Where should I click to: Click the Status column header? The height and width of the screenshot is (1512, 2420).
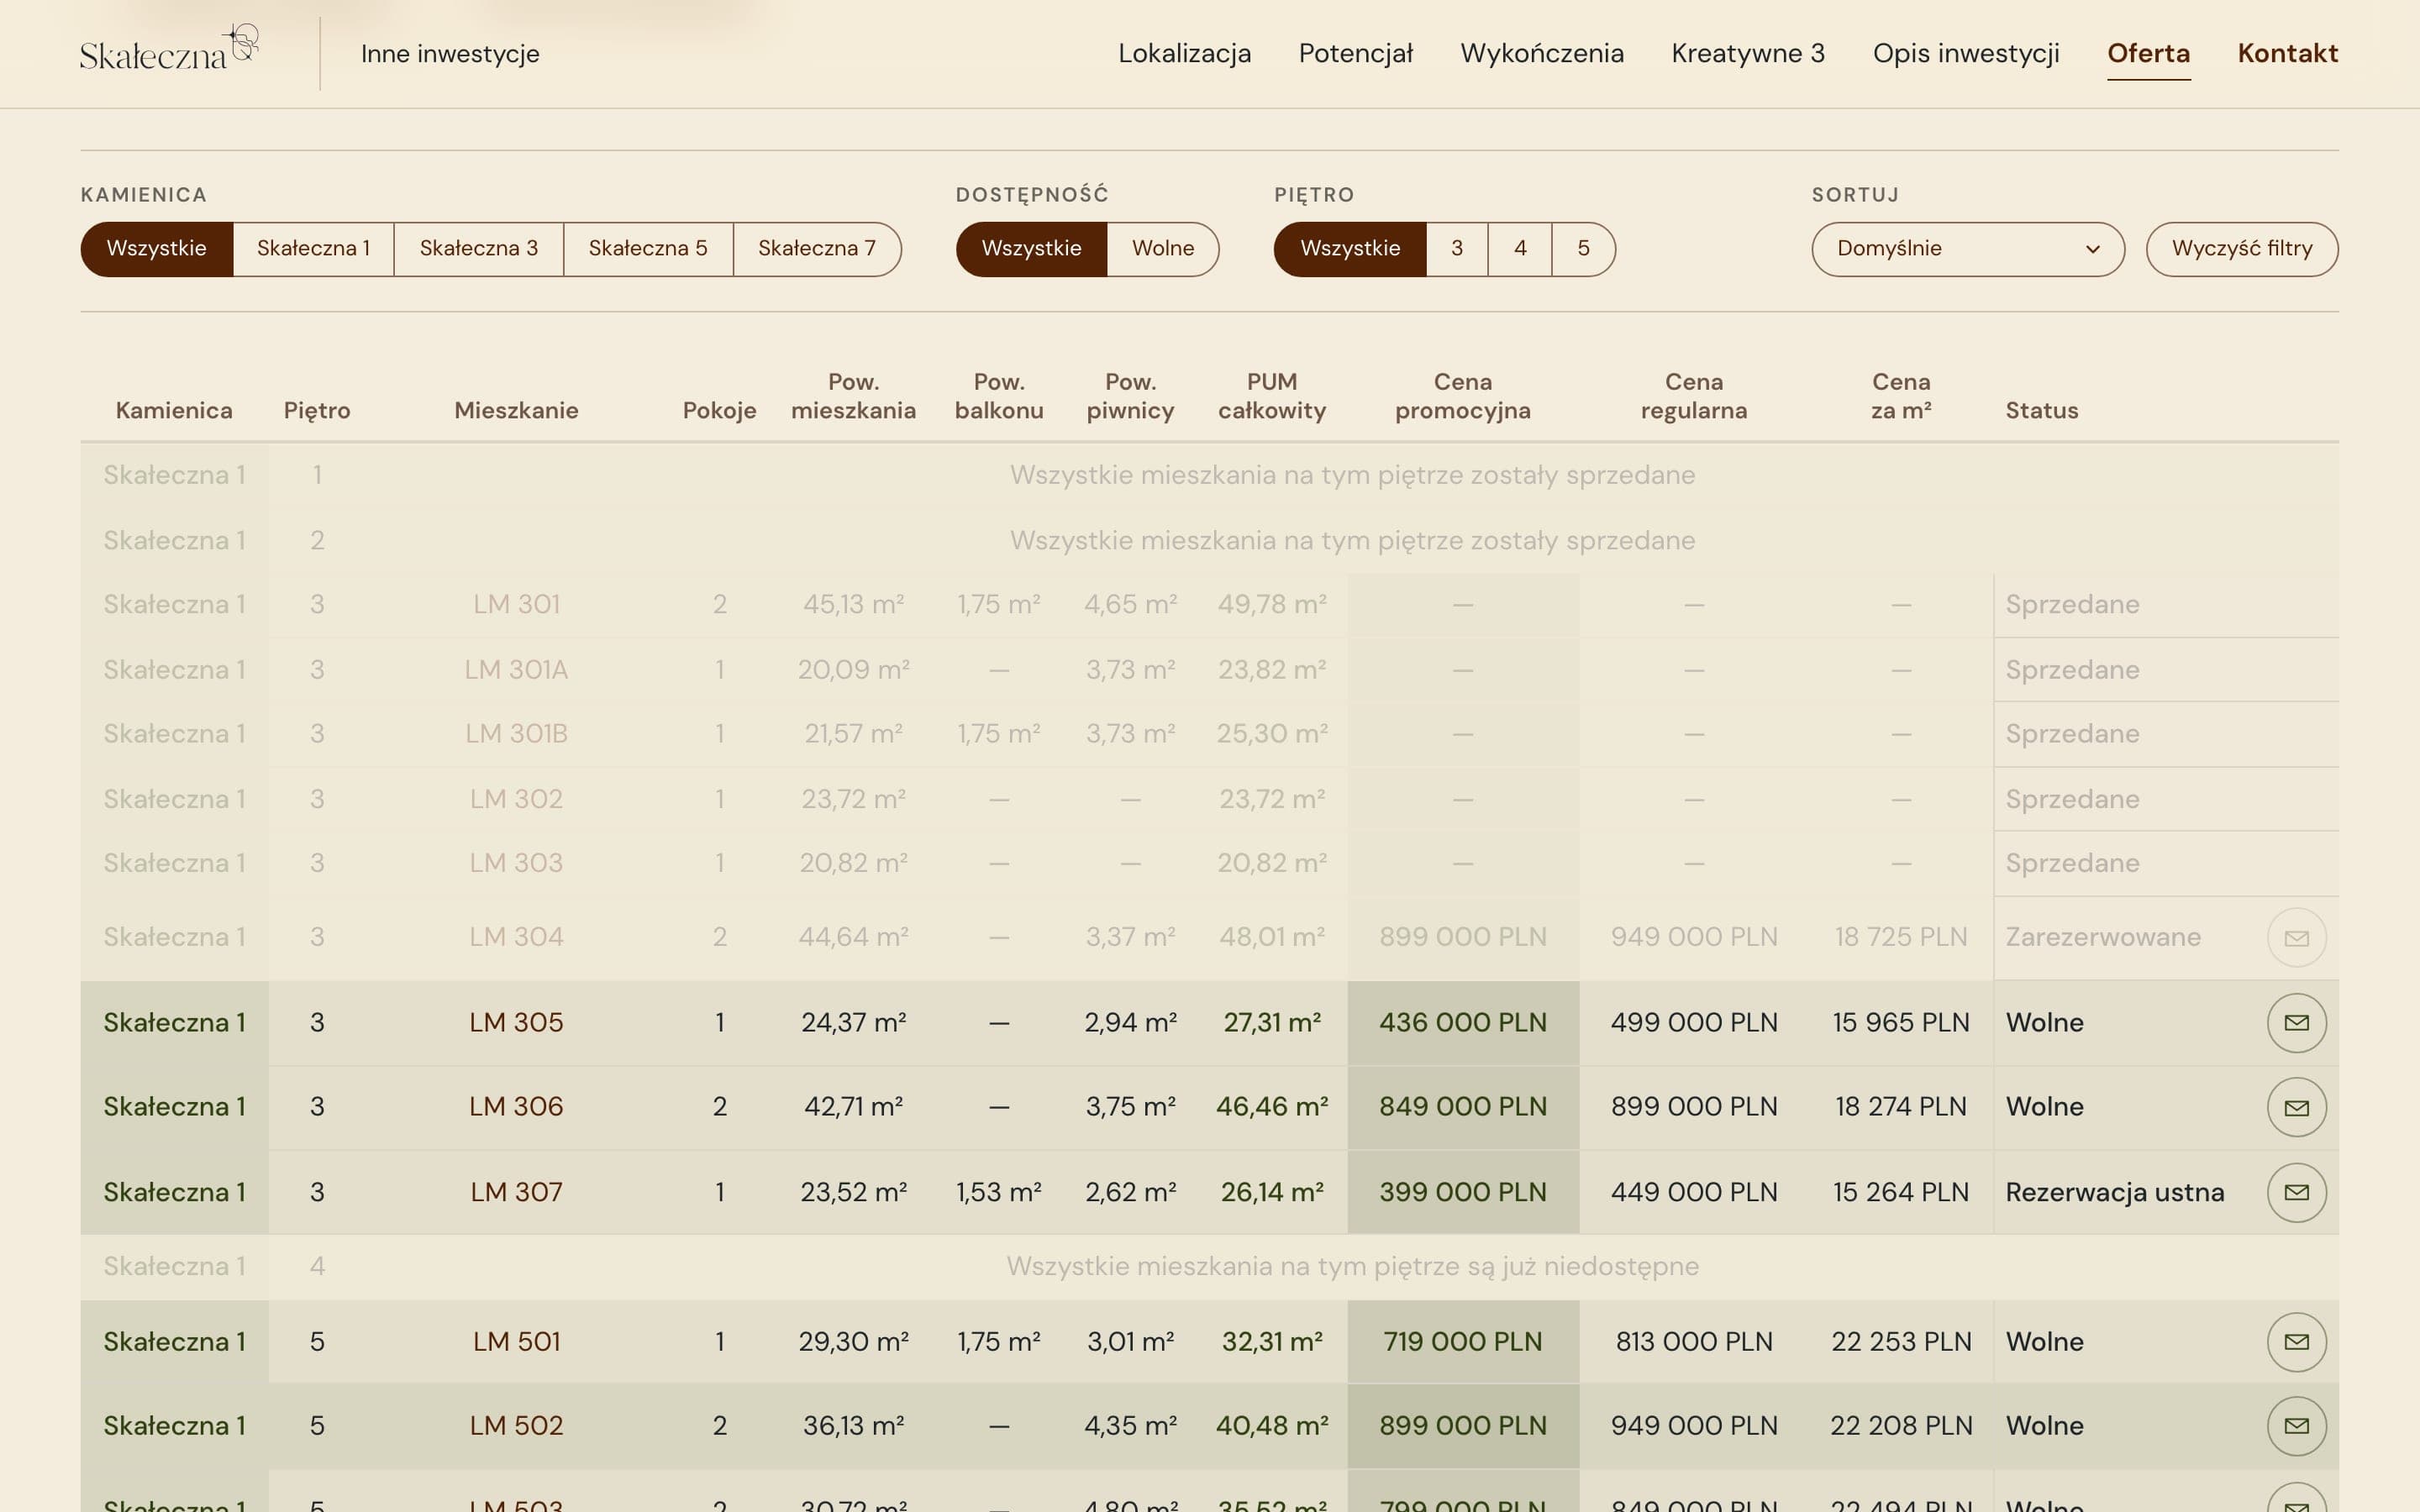(2041, 410)
